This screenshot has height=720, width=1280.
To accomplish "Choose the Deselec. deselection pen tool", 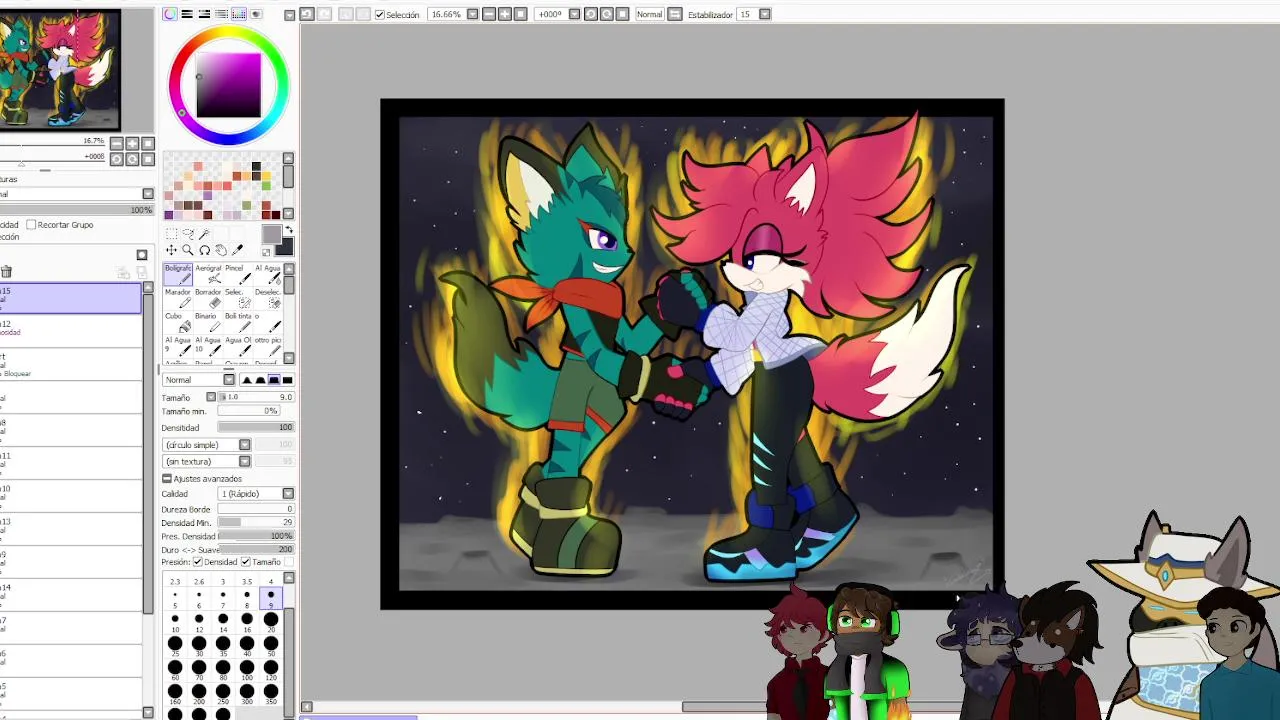I will (x=268, y=298).
